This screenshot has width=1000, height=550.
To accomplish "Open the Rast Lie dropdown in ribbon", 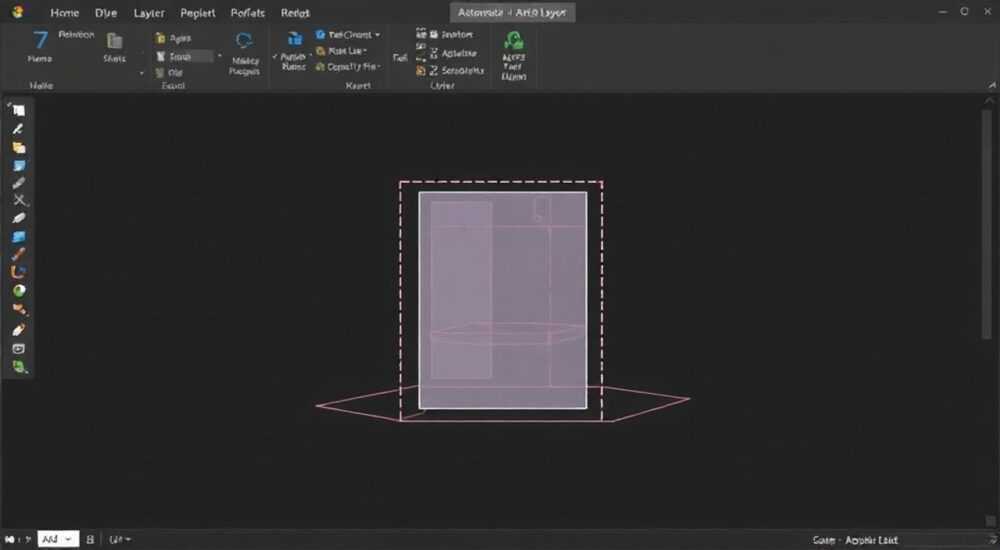I will 342,50.
